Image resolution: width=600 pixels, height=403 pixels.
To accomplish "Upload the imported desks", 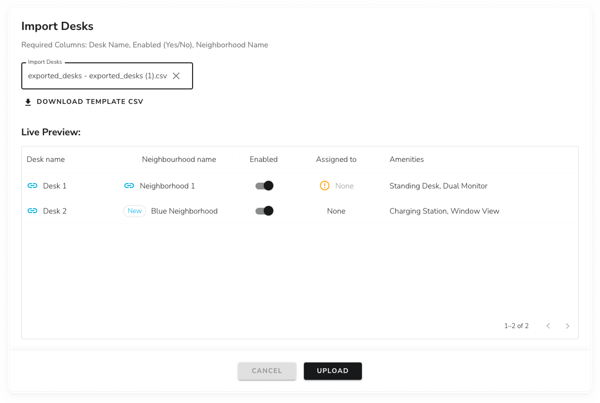I will 333,371.
